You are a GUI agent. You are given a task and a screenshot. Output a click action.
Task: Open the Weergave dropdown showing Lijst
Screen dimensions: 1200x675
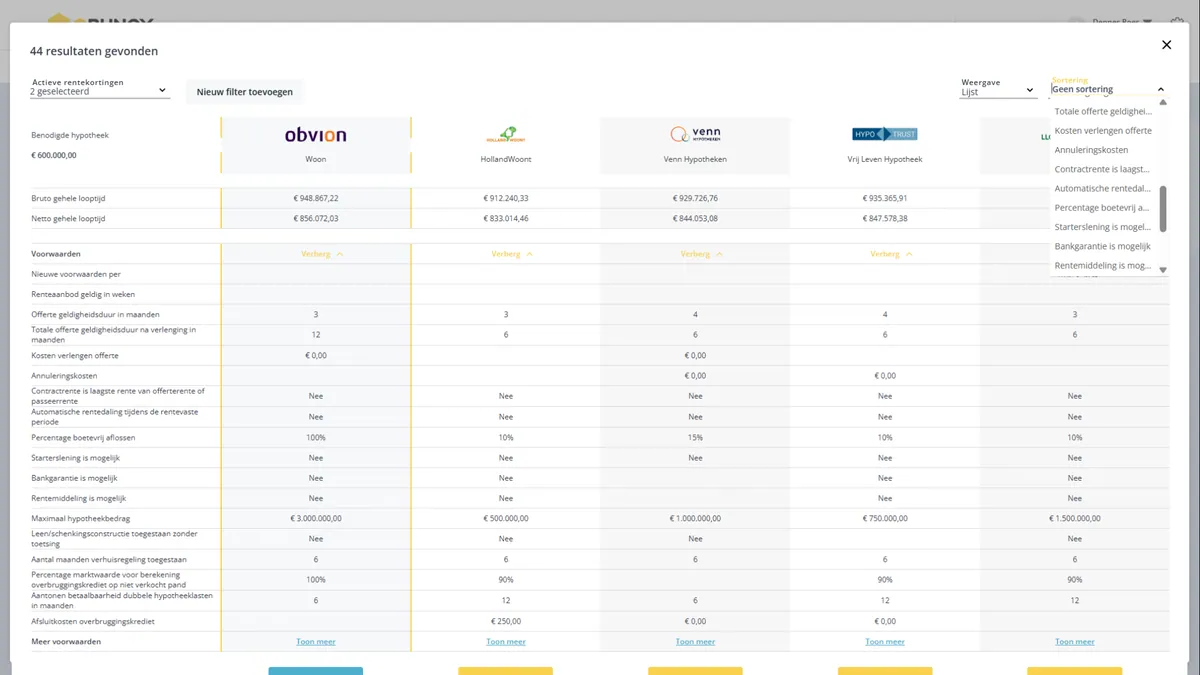pos(998,91)
